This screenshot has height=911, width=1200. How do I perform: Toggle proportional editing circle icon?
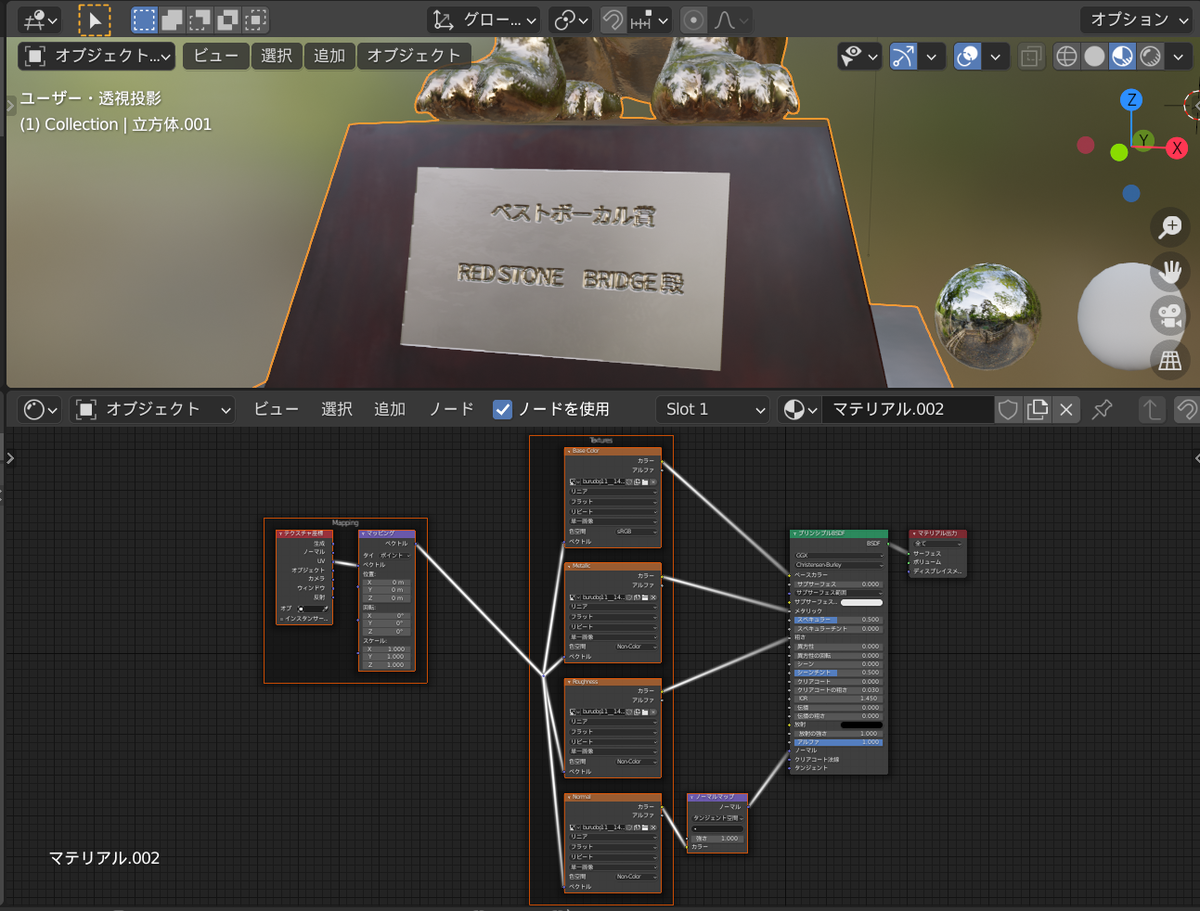click(693, 19)
